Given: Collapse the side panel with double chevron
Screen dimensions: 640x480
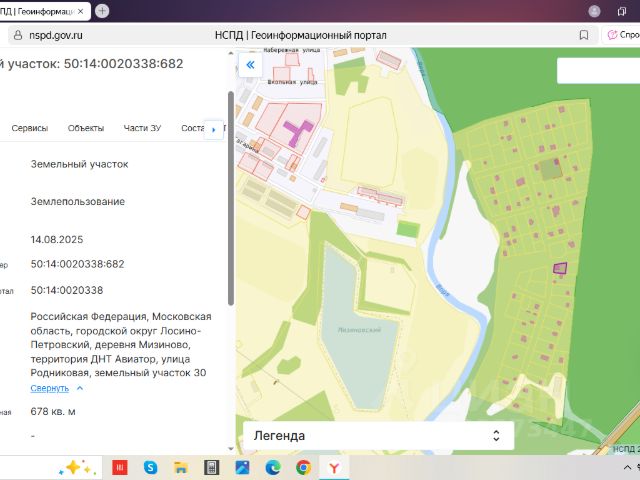Looking at the screenshot, I should pos(250,65).
